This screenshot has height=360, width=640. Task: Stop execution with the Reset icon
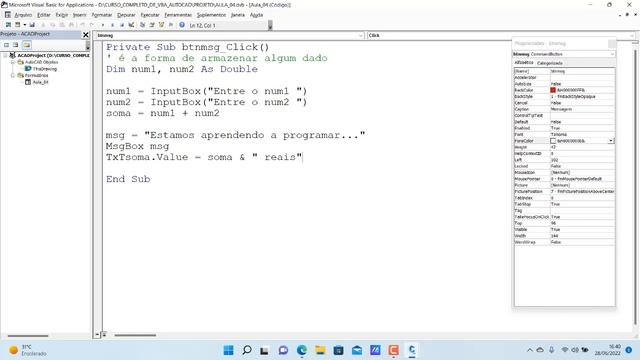click(x=122, y=25)
